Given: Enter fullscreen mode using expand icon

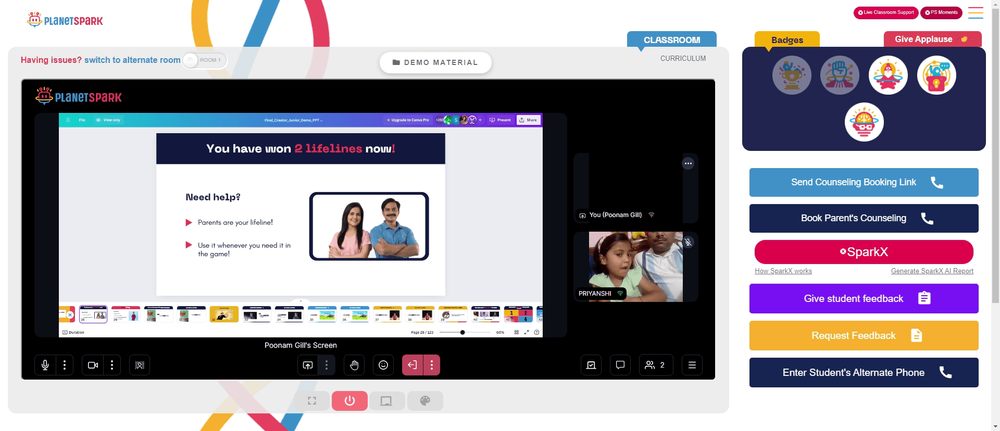Looking at the screenshot, I should 312,401.
